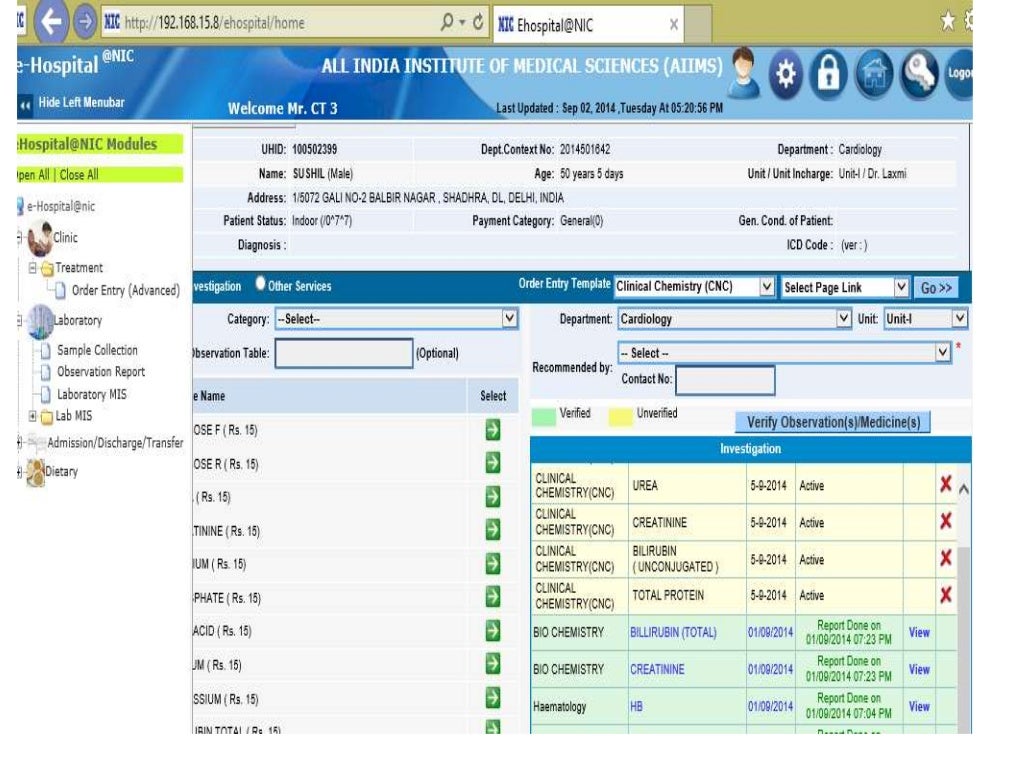Click the Go >> button

(x=936, y=288)
